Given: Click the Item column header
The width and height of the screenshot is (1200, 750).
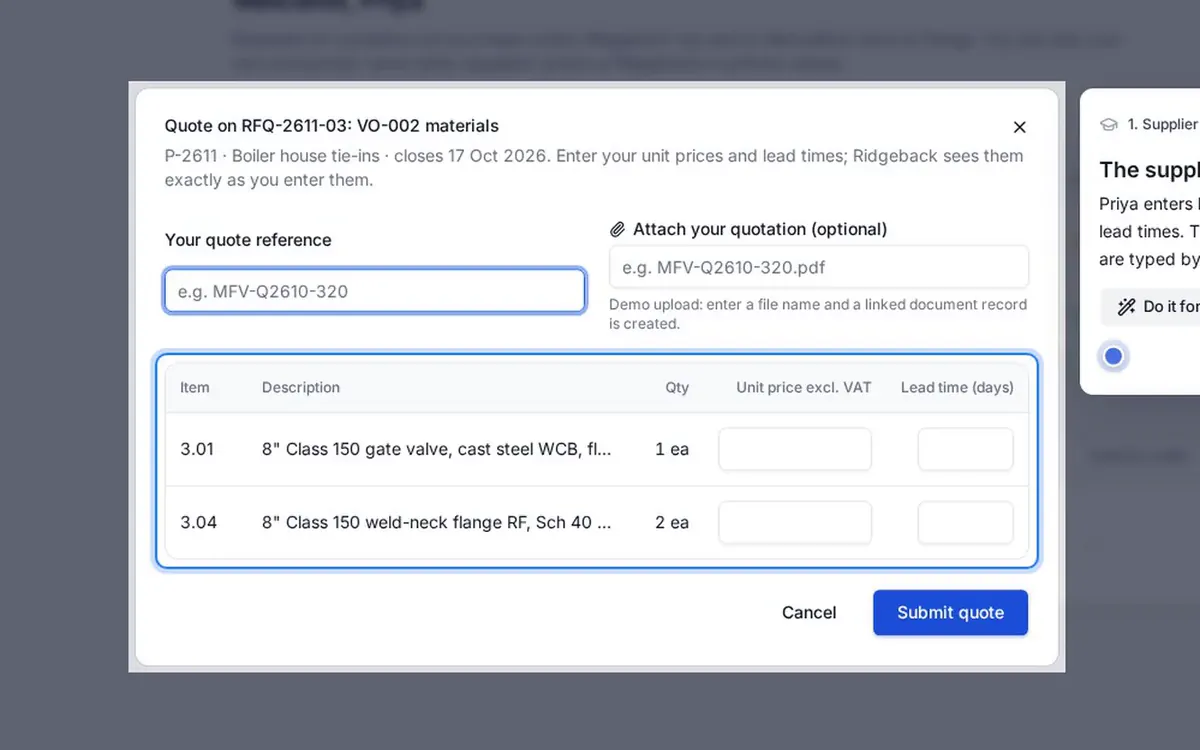Looking at the screenshot, I should [195, 387].
